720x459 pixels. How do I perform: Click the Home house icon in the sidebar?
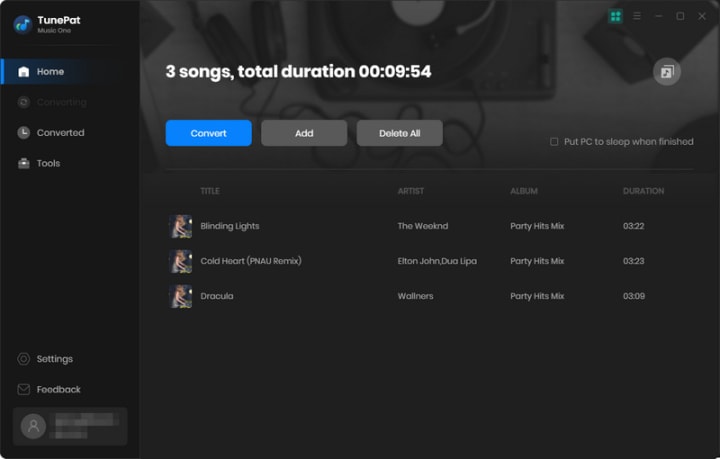pos(23,72)
